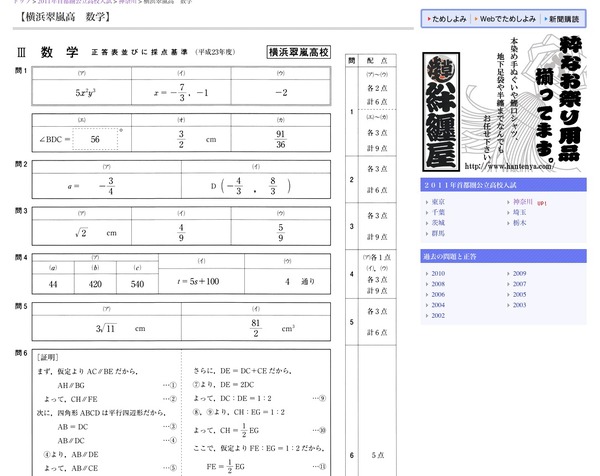Viewport: 600px width, 476px height.
Task: Click the value 540 in question 4
Action: 137,284
